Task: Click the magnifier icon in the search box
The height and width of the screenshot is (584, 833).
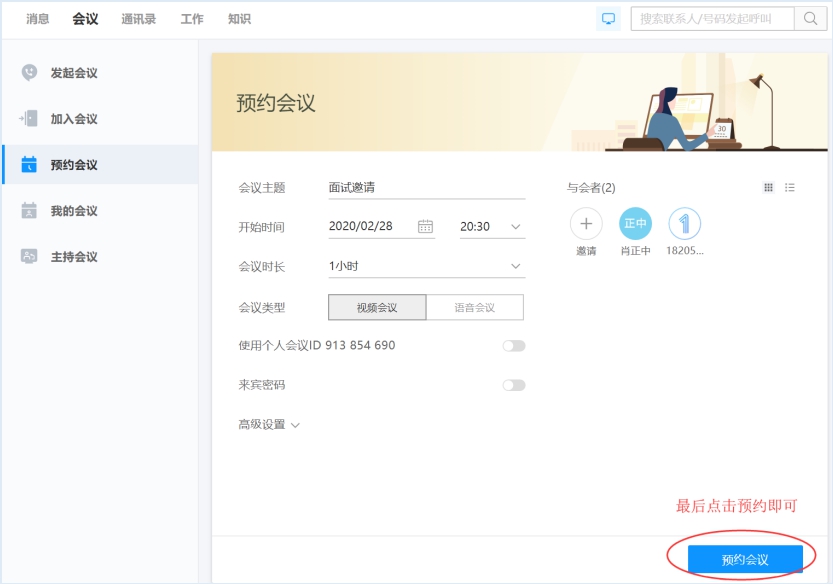Action: 810,18
